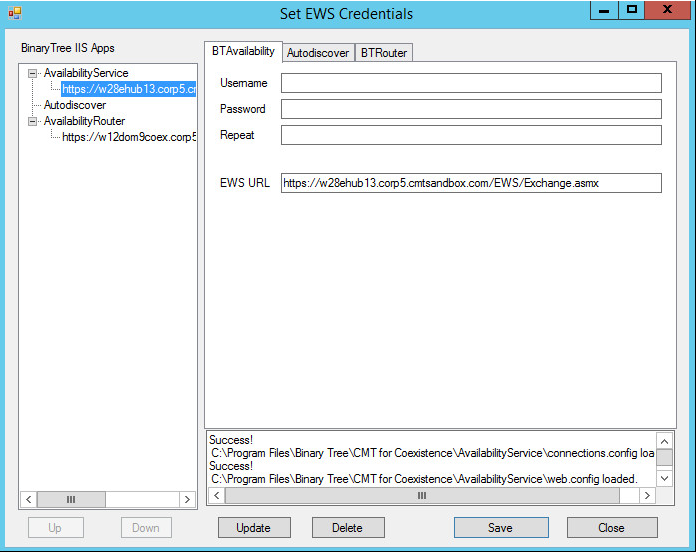Save the EWS credentials
The image size is (696, 552).
[501, 527]
